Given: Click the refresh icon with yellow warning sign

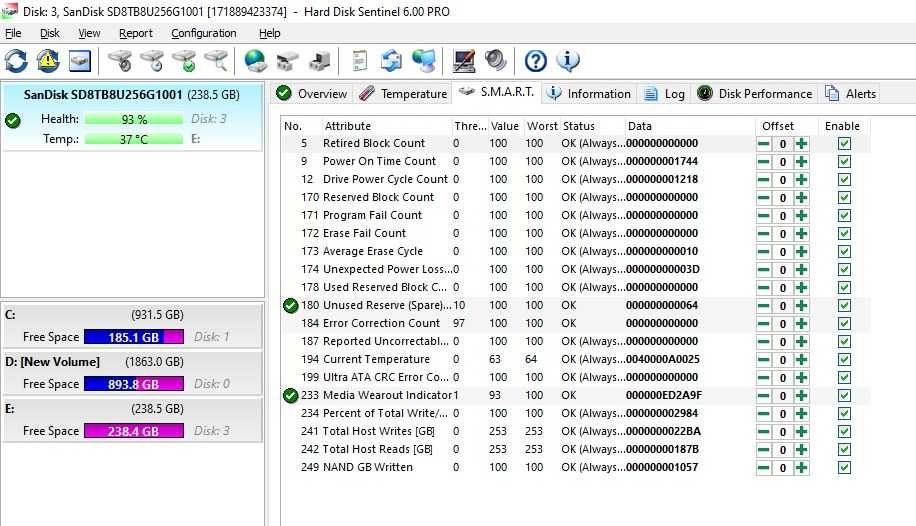Looking at the screenshot, I should [48, 61].
